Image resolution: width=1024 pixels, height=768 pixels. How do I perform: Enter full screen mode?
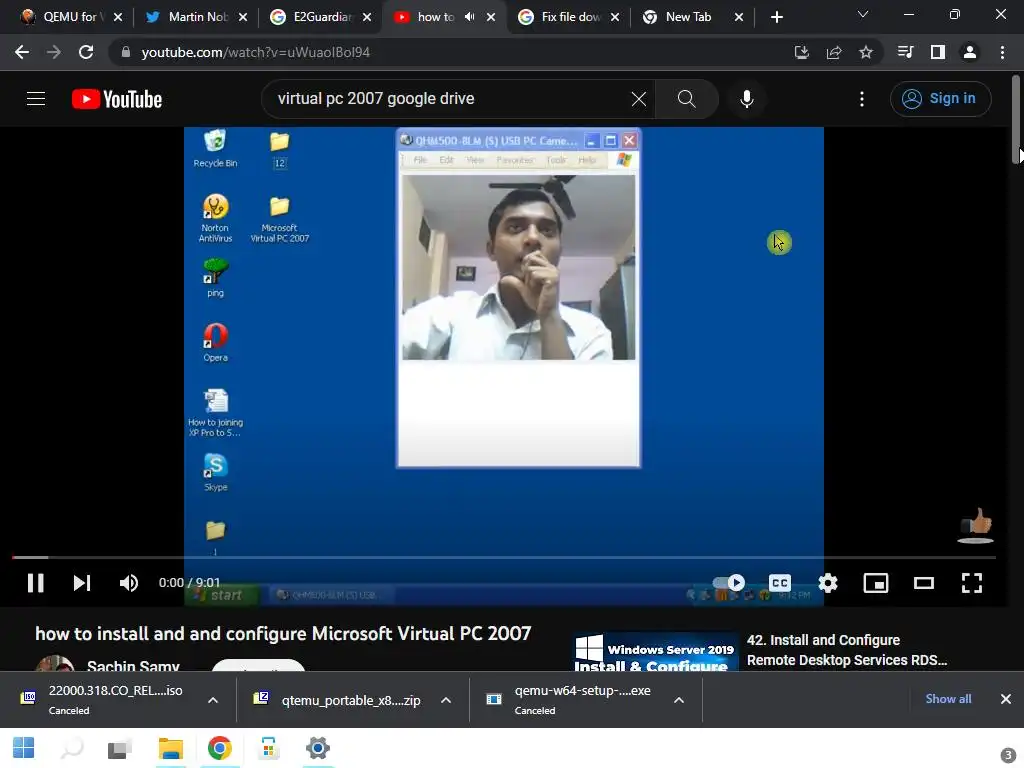972,583
